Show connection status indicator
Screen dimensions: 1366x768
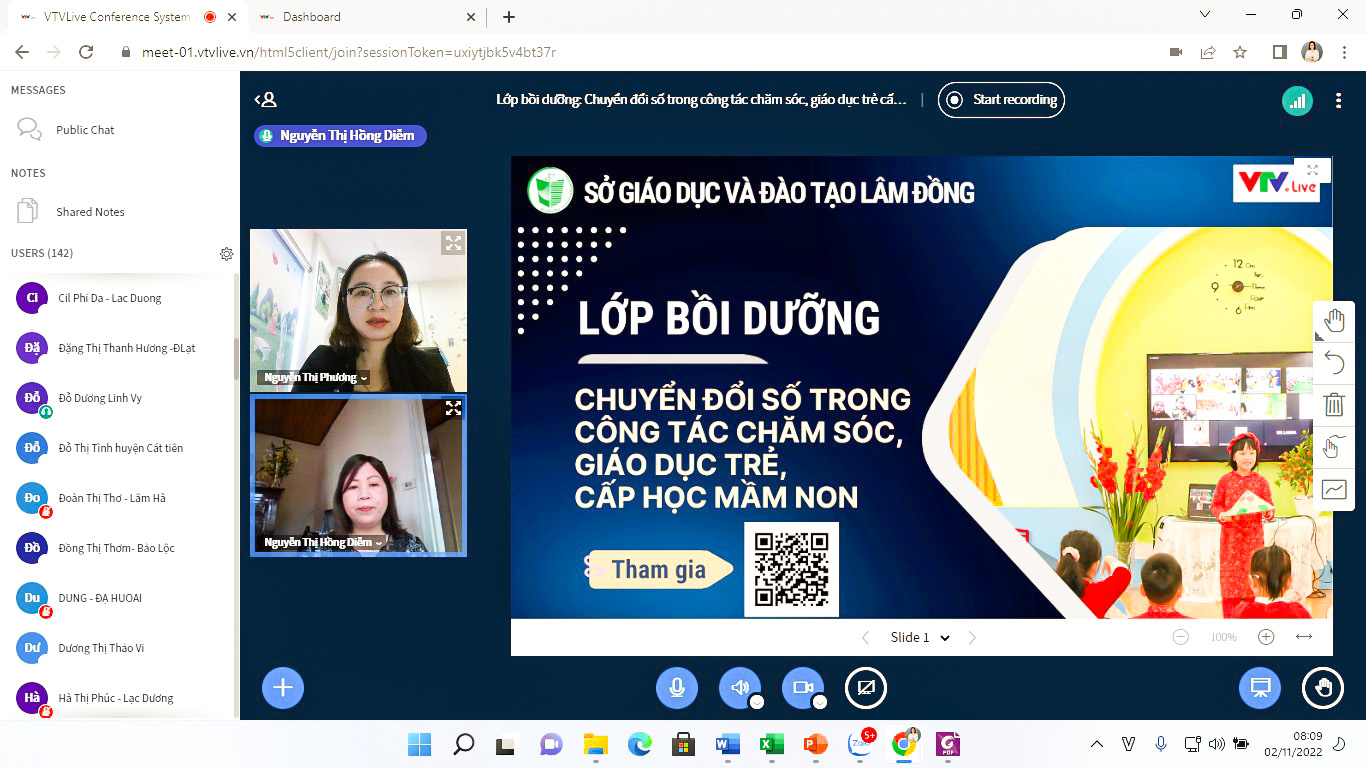pyautogui.click(x=1298, y=100)
